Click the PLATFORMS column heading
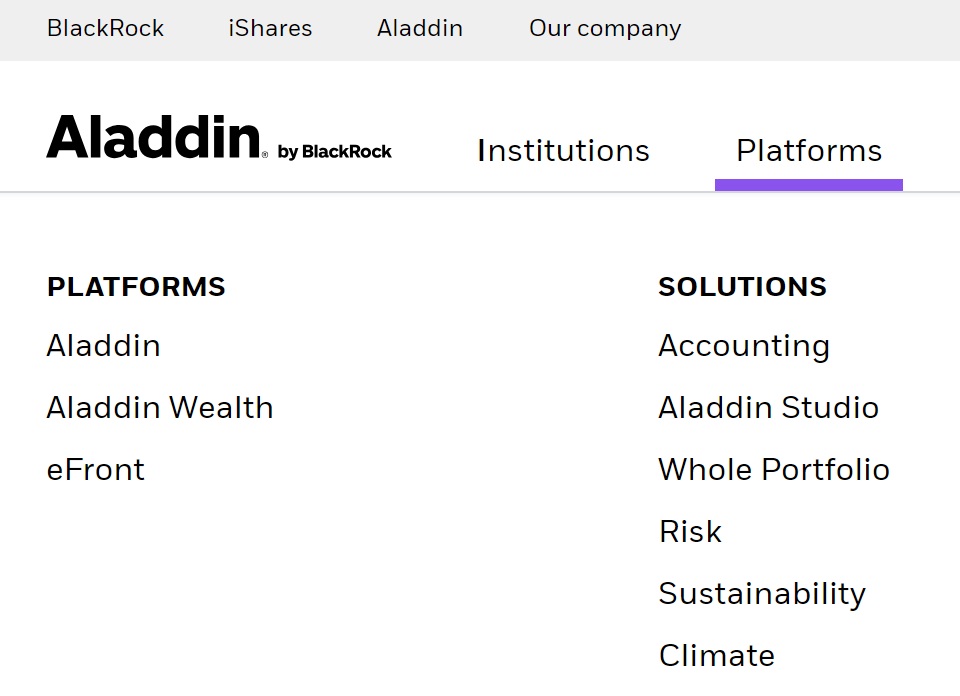The height and width of the screenshot is (696, 960). coord(136,287)
